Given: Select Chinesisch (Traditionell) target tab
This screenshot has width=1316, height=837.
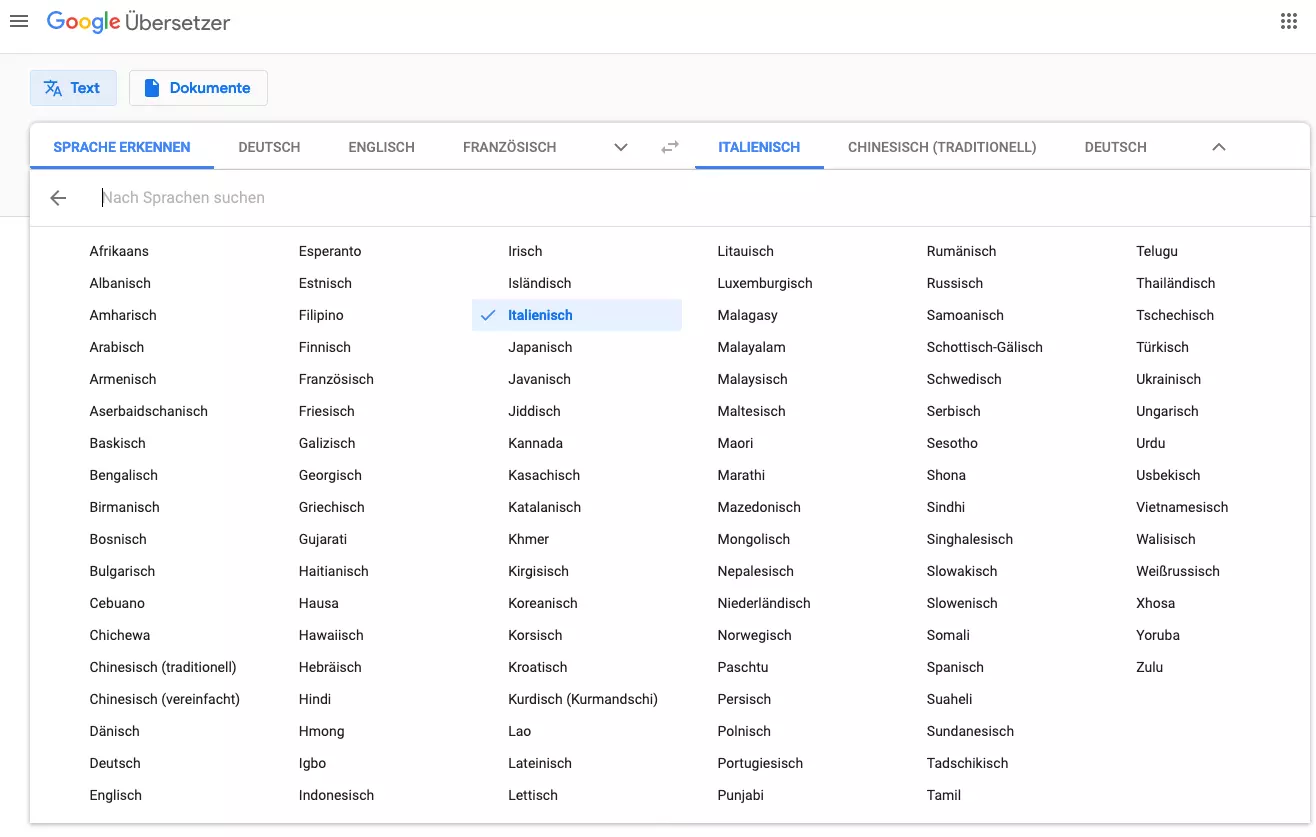Looking at the screenshot, I should [942, 147].
